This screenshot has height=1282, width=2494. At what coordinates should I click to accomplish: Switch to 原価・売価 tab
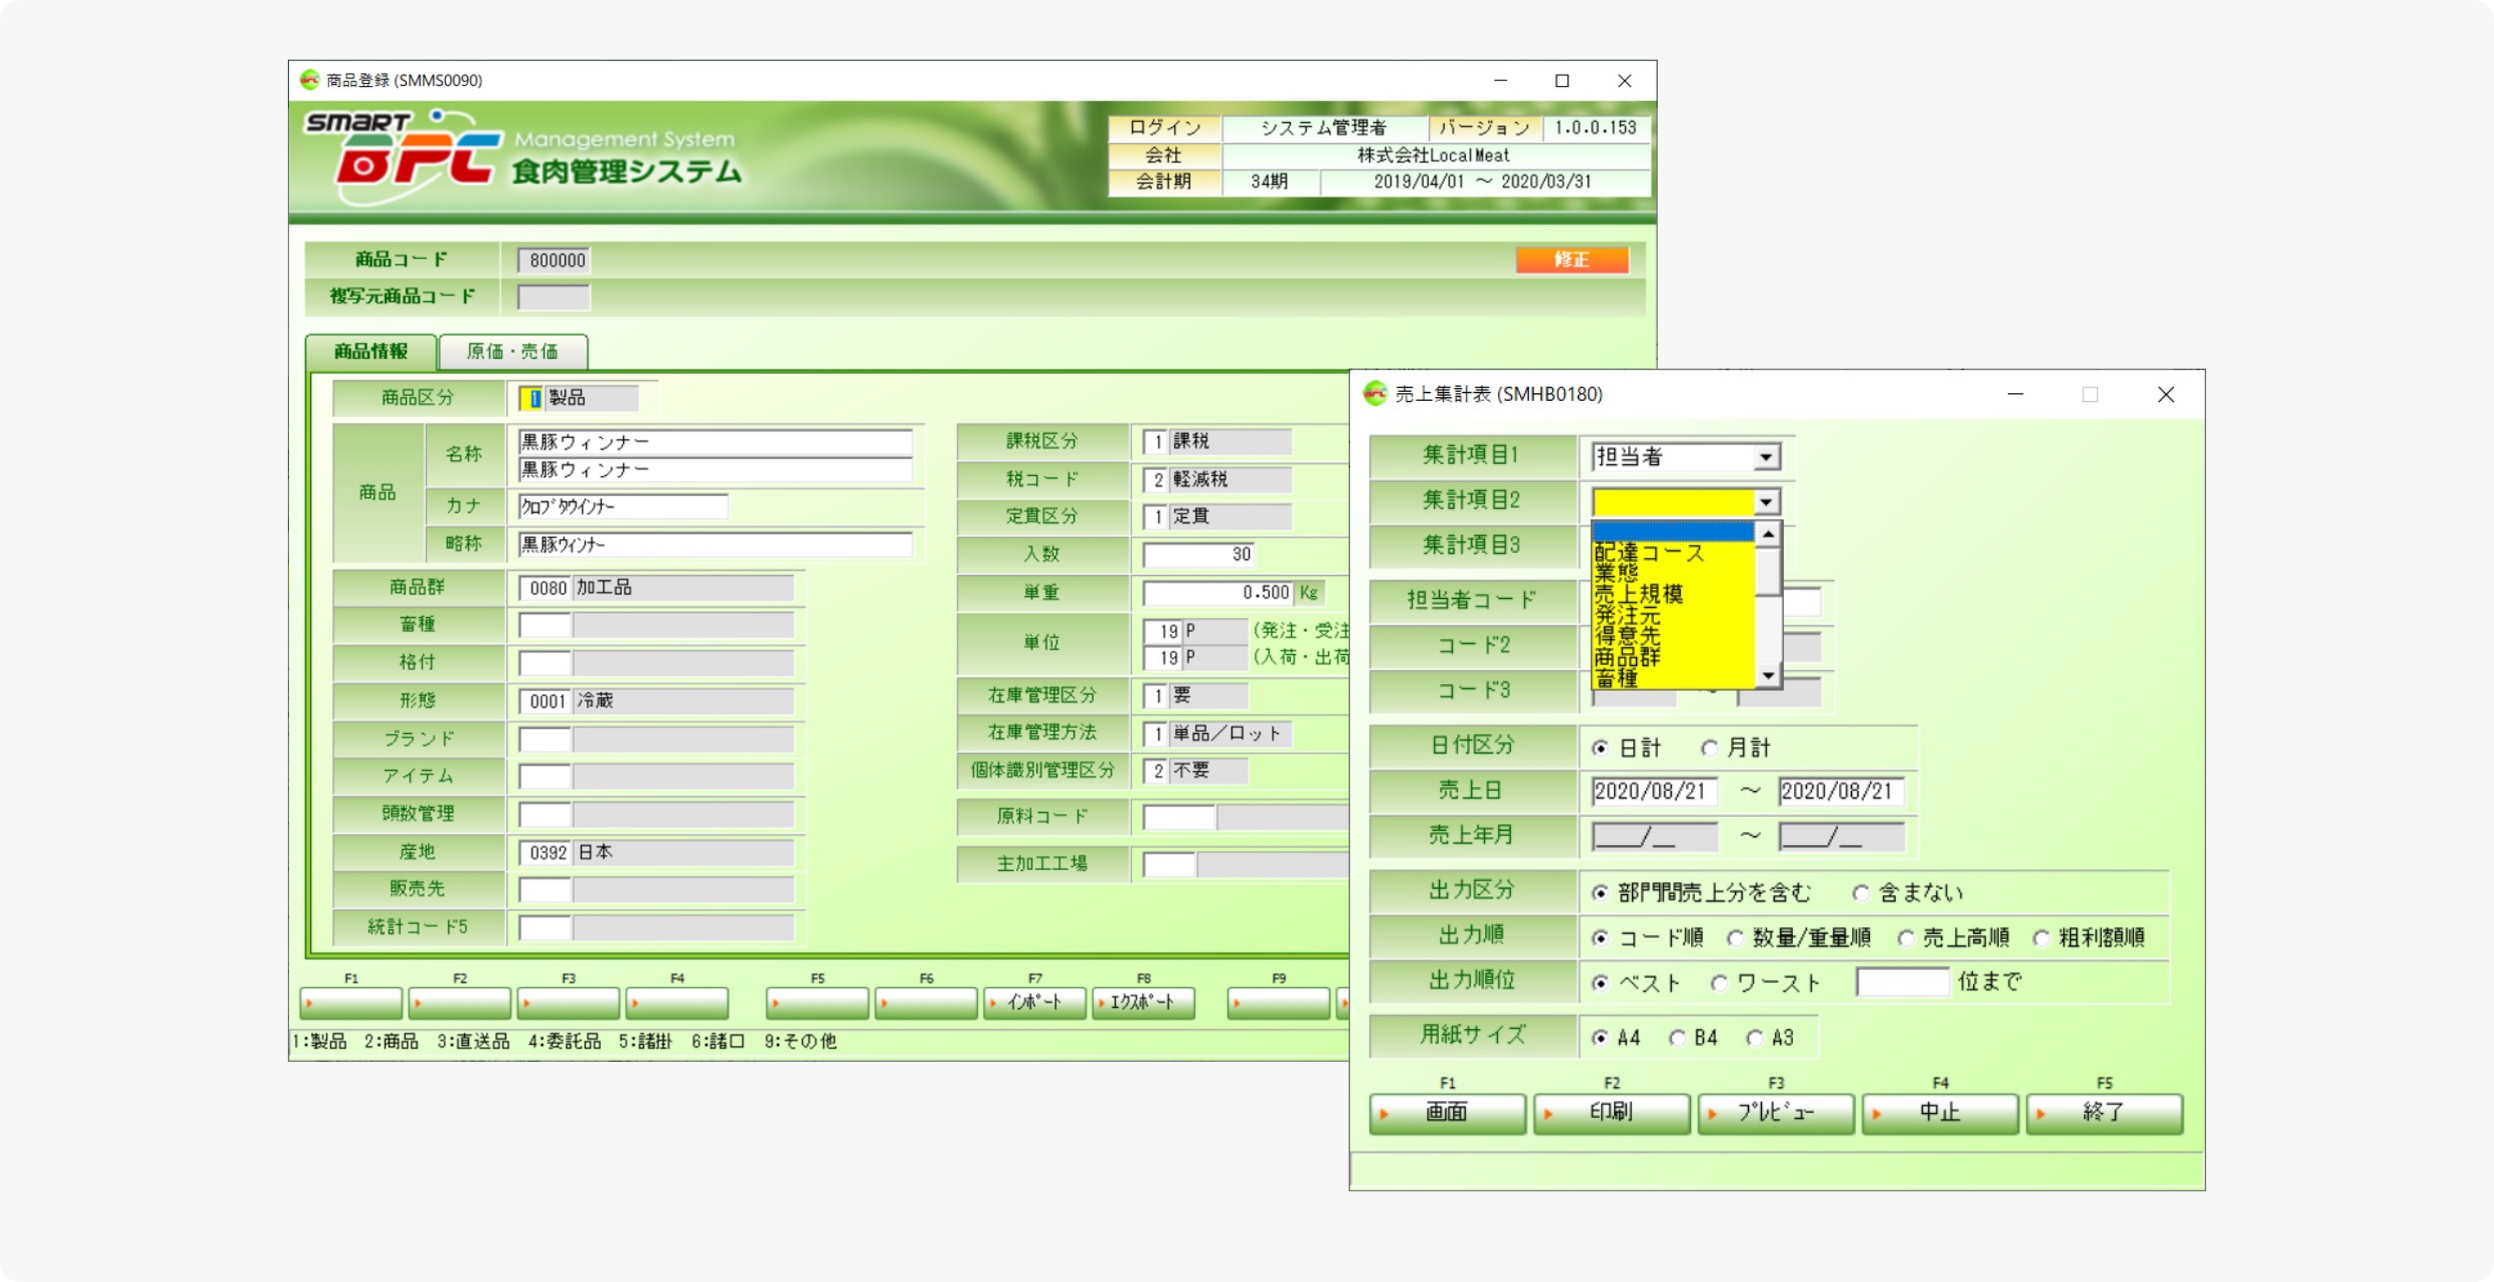(513, 351)
